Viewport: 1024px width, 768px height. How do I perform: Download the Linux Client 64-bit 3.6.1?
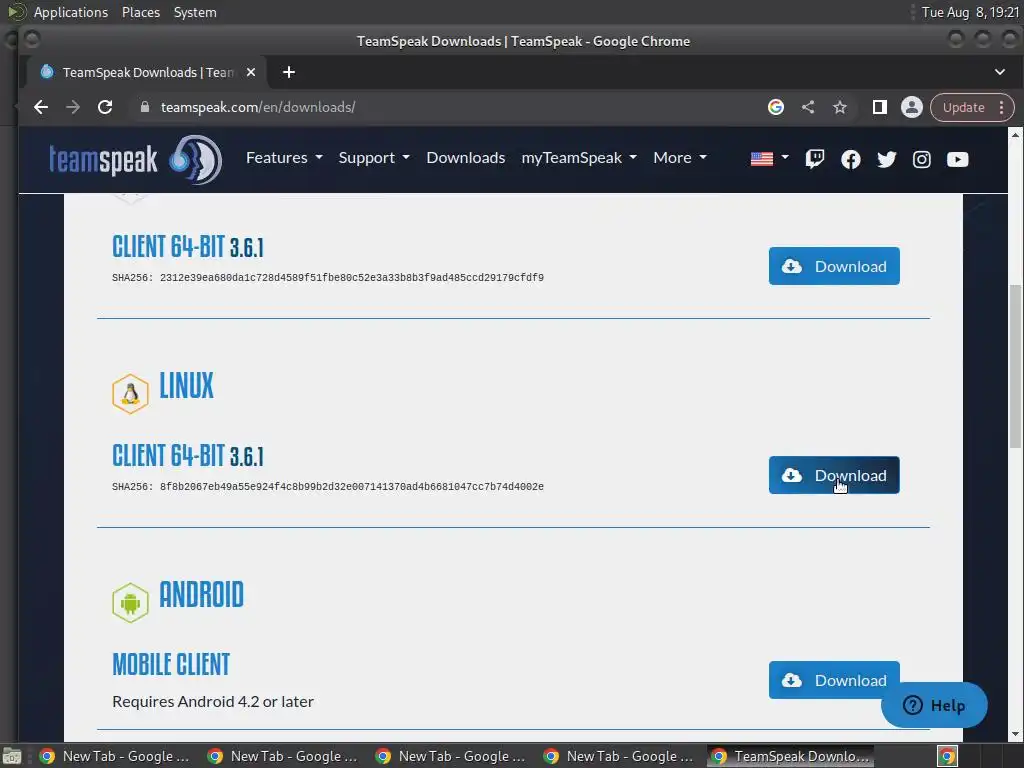[834, 475]
